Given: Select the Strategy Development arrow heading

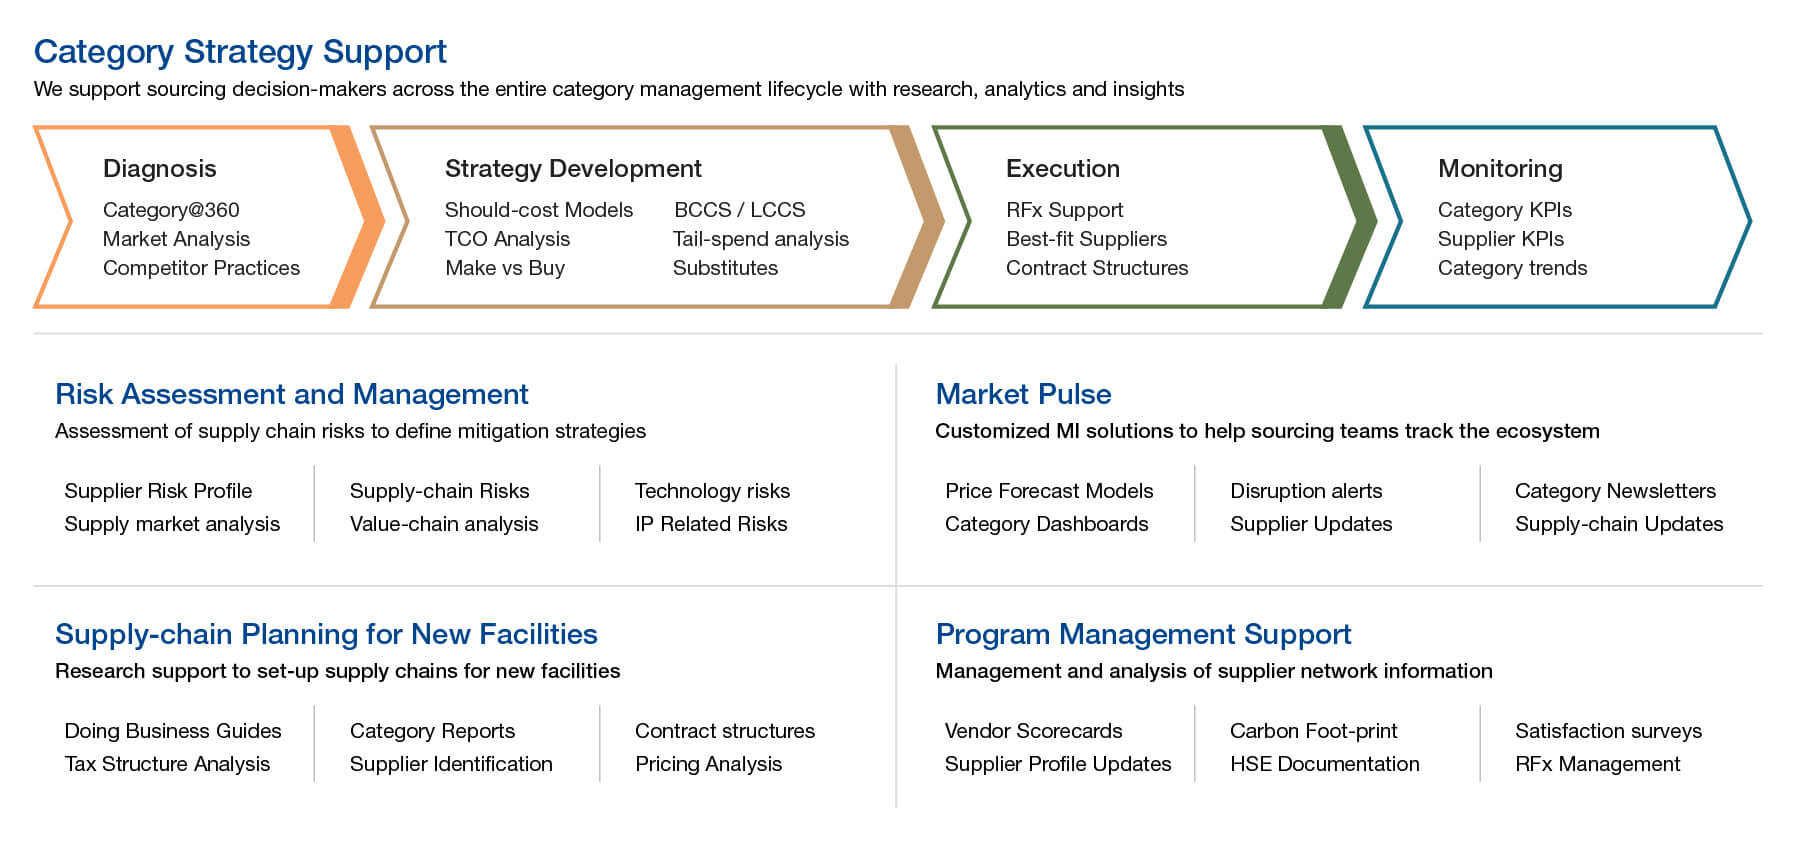Looking at the screenshot, I should [573, 169].
